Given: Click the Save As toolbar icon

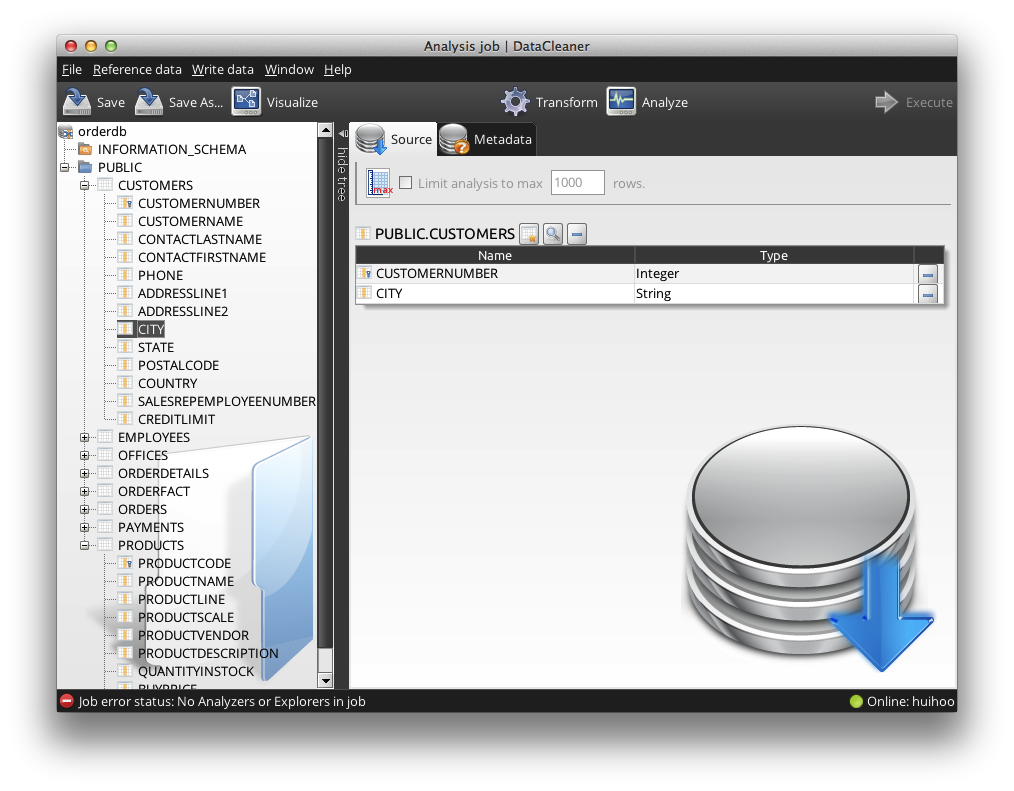Looking at the screenshot, I should 149,102.
